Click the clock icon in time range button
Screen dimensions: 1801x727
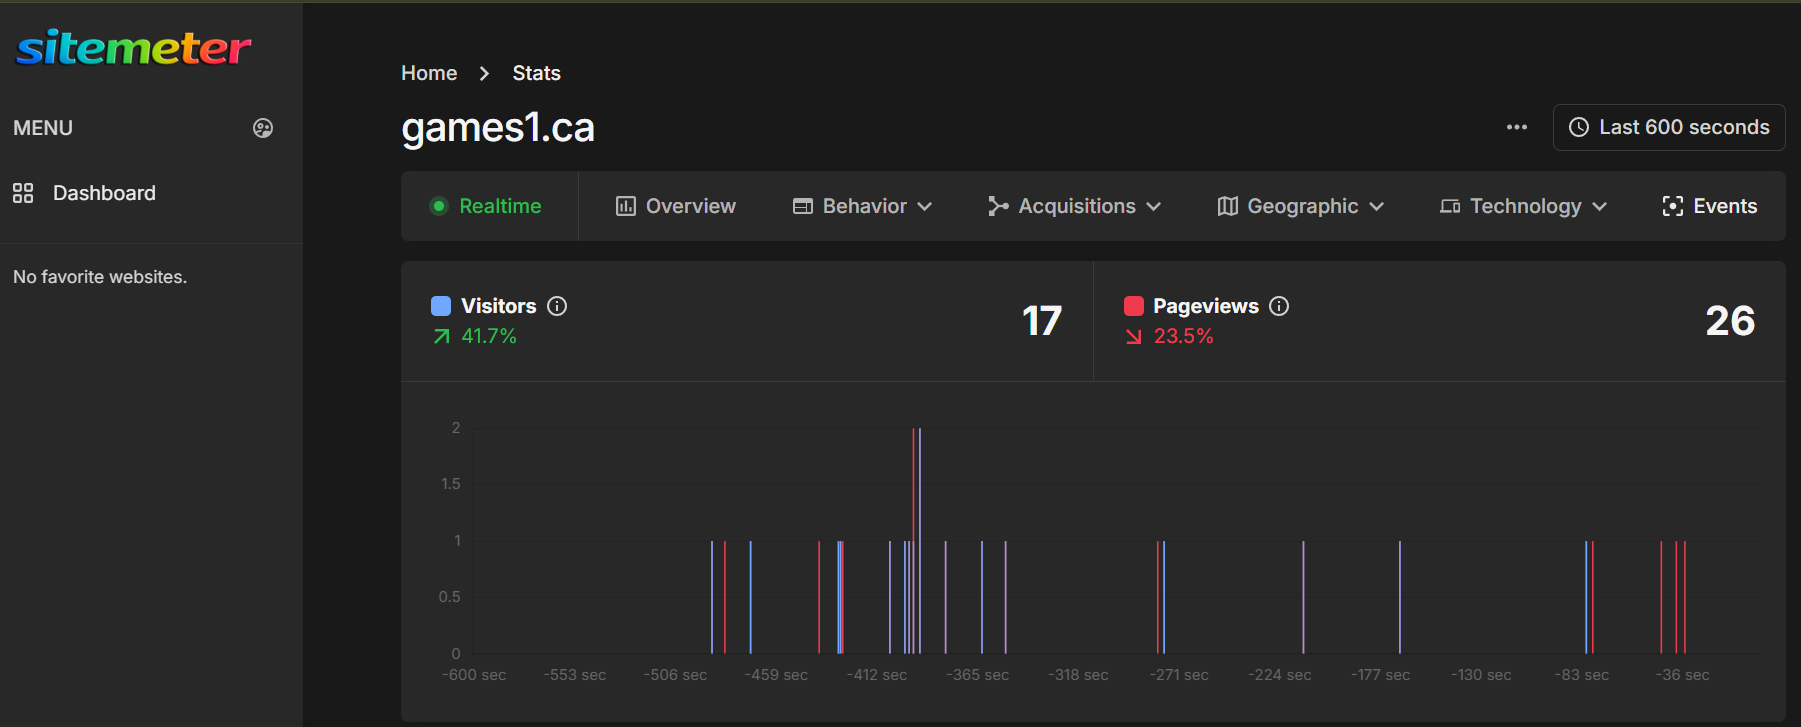point(1579,127)
